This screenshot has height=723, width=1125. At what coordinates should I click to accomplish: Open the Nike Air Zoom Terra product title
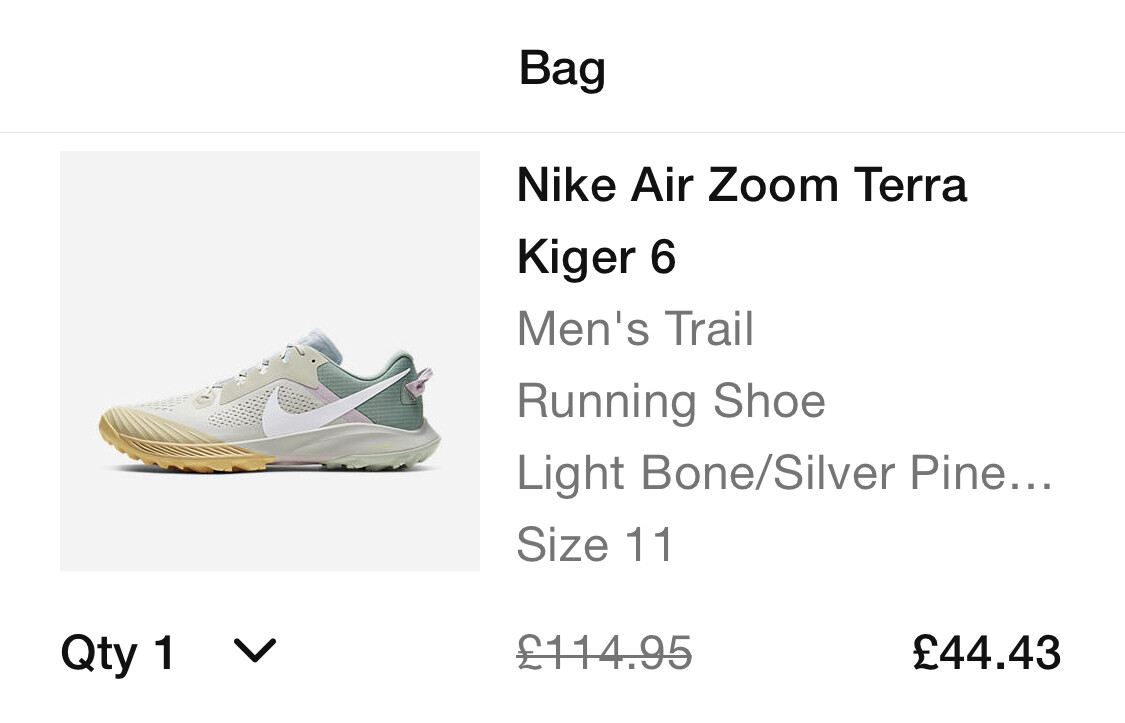pyautogui.click(x=741, y=186)
